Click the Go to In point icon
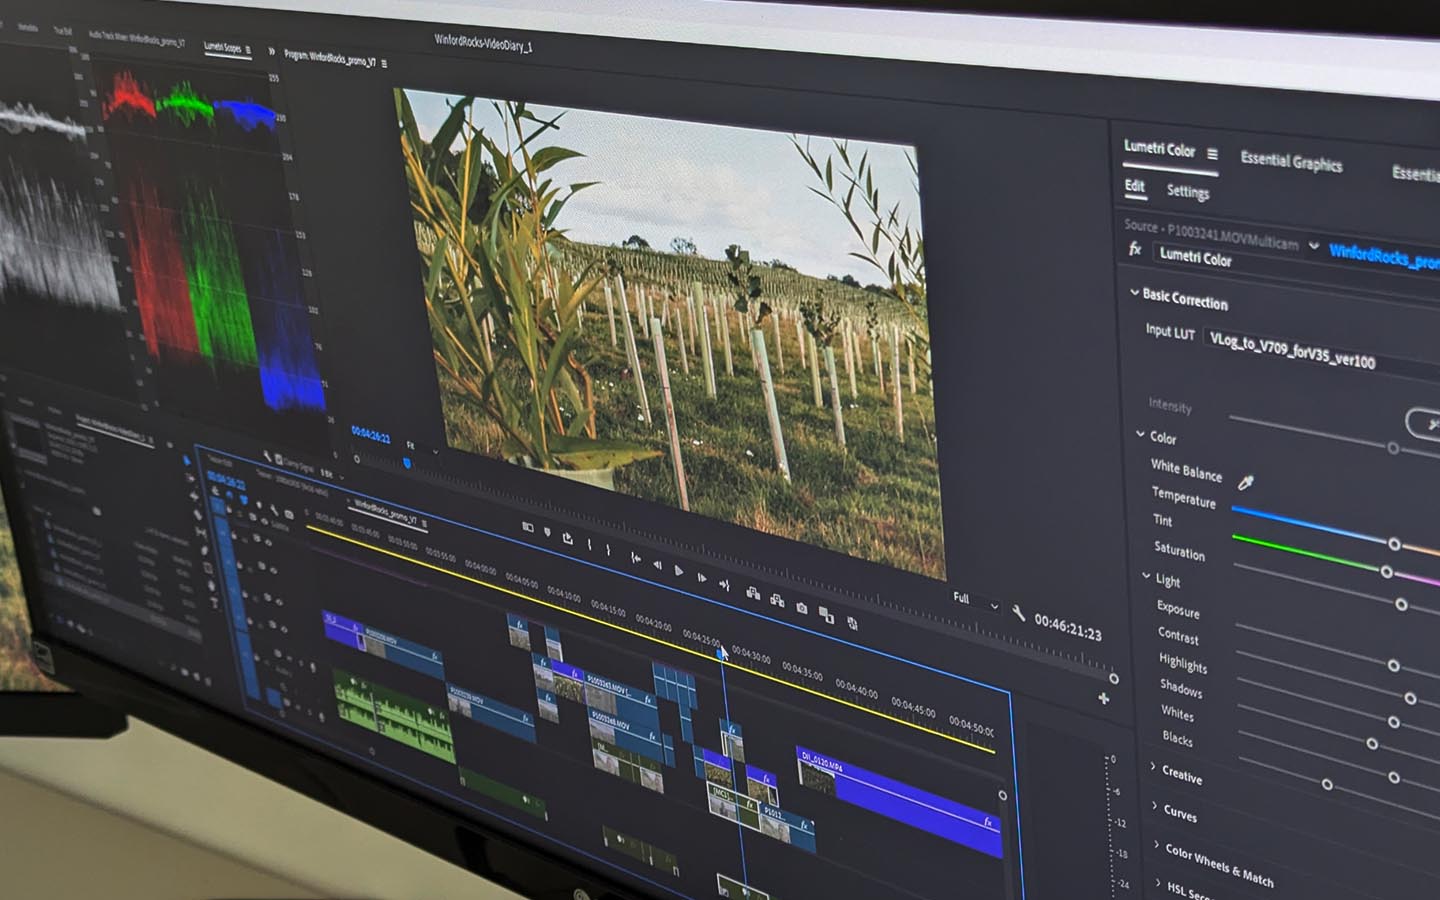 [x=636, y=559]
